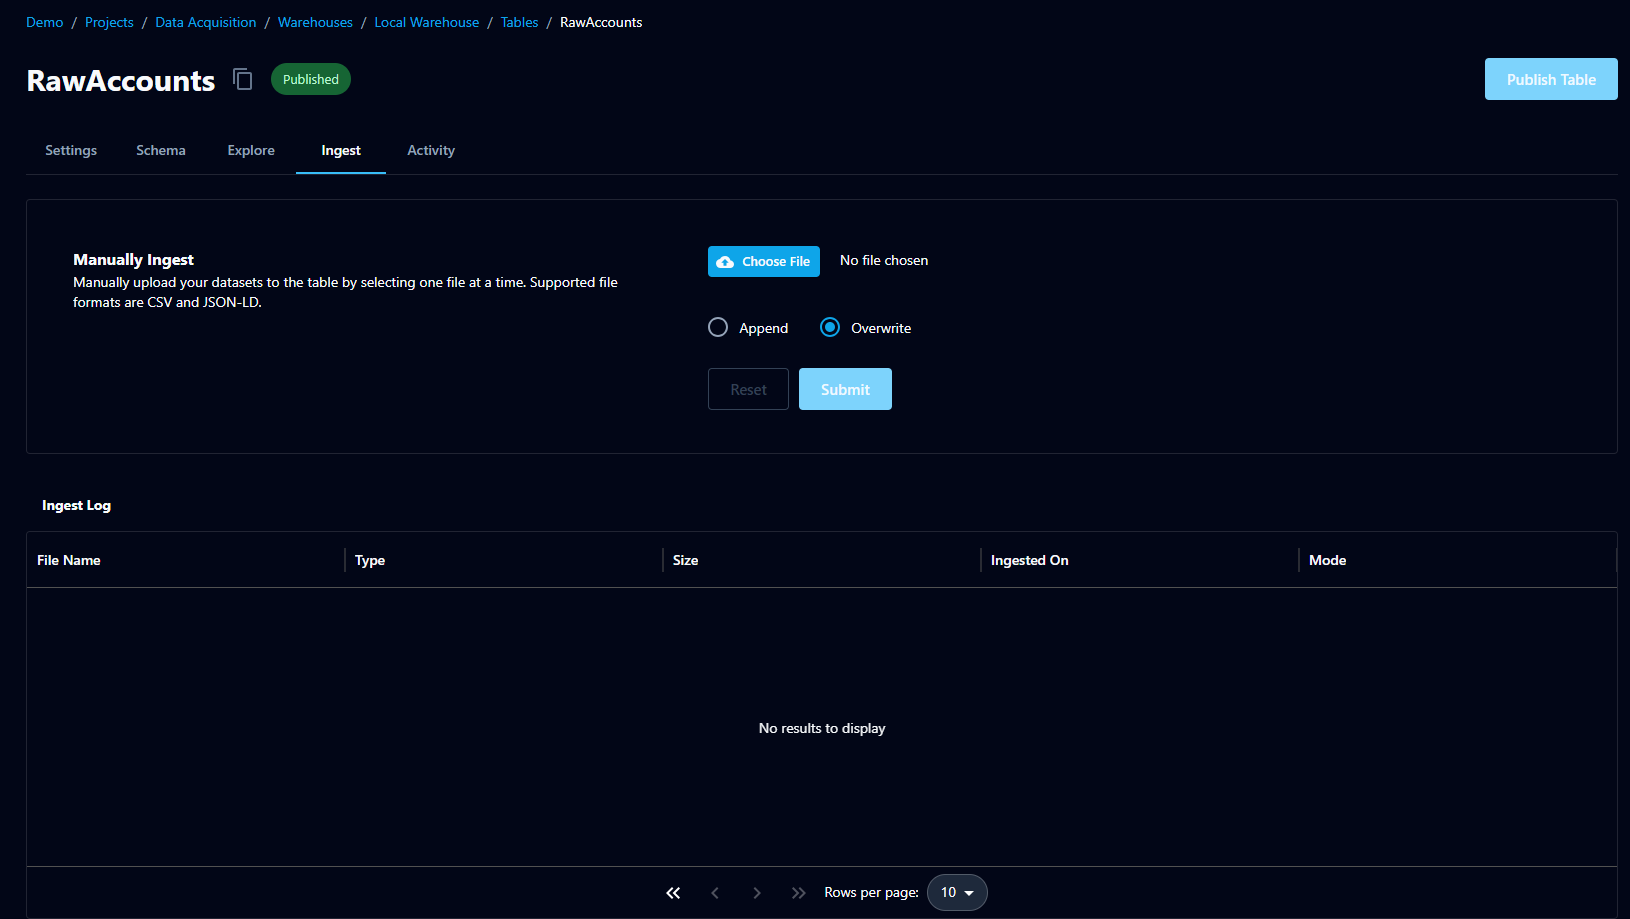1630x919 pixels.
Task: Open the Rows per page dropdown
Action: 957,893
